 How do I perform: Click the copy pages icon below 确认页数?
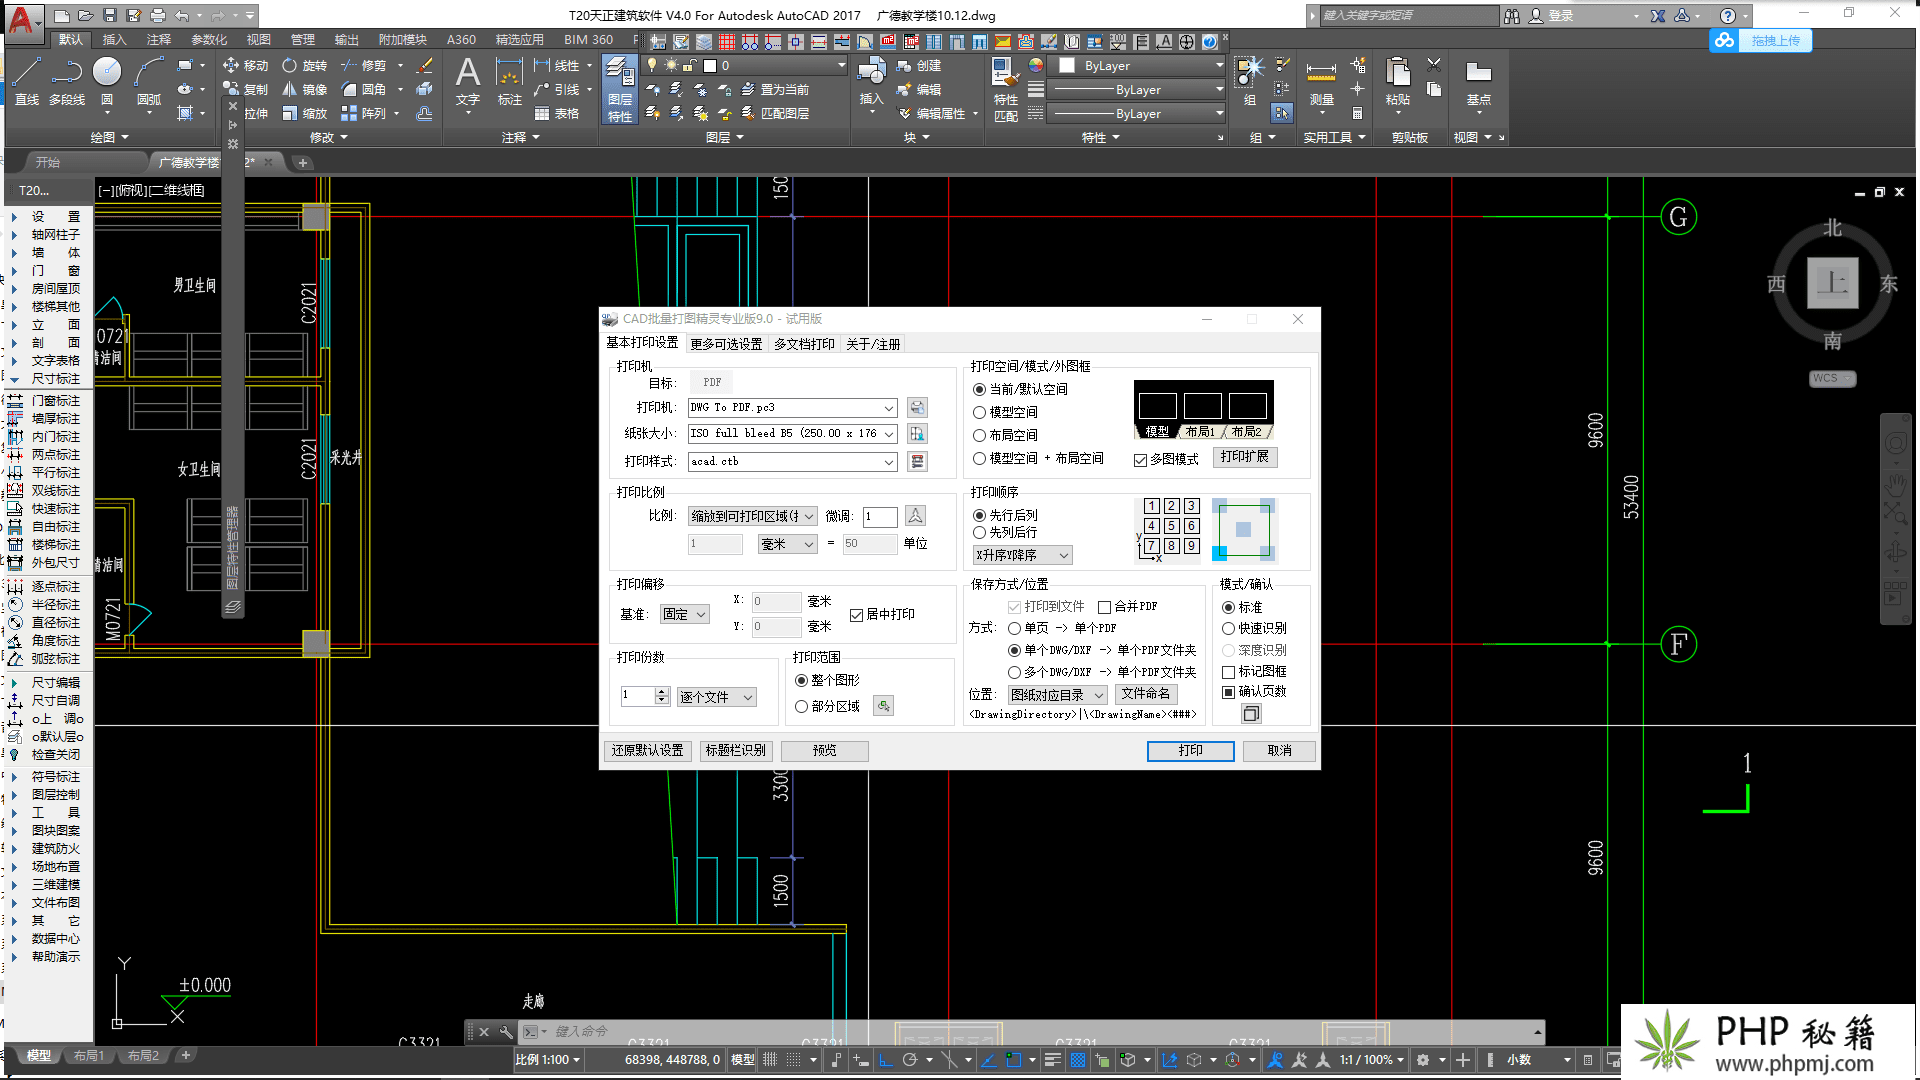(1251, 713)
